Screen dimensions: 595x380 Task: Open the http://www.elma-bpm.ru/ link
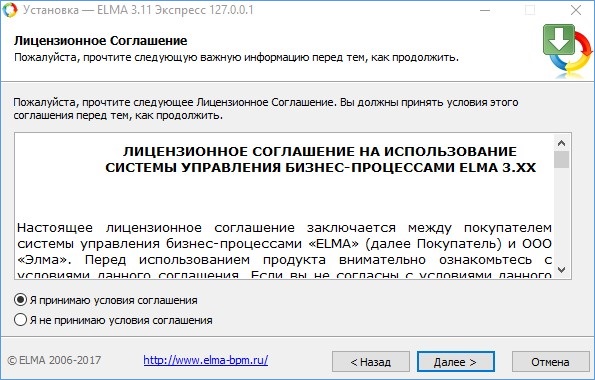tap(206, 360)
